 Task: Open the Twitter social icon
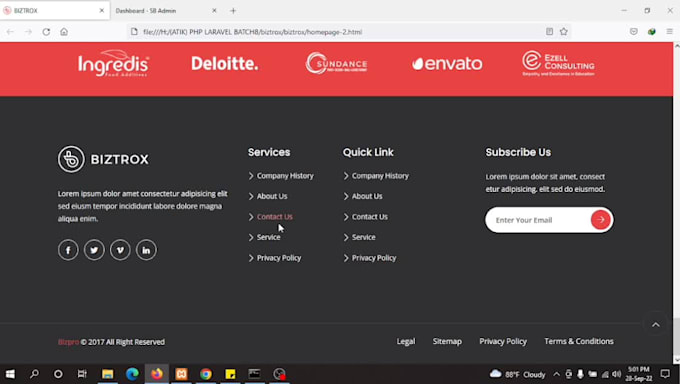[x=94, y=250]
